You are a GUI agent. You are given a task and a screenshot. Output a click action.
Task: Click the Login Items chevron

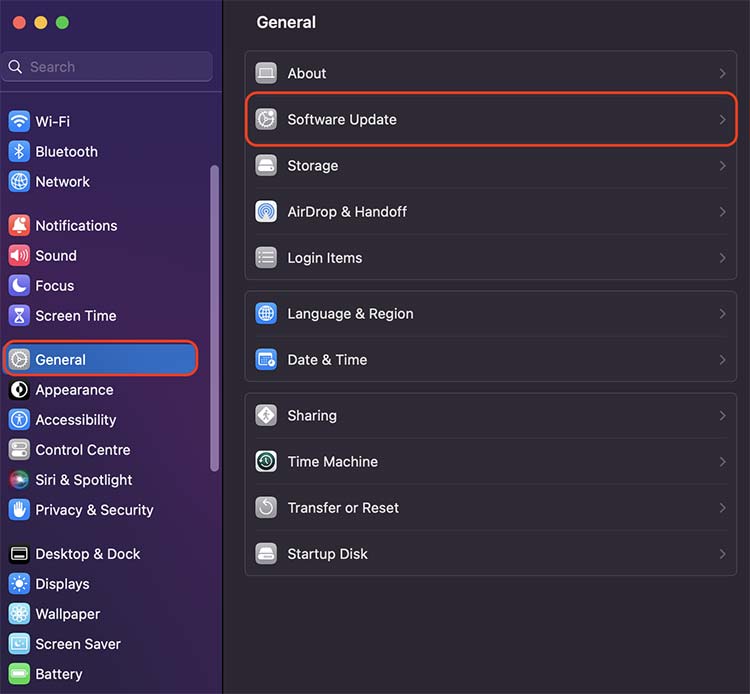pyautogui.click(x=722, y=258)
